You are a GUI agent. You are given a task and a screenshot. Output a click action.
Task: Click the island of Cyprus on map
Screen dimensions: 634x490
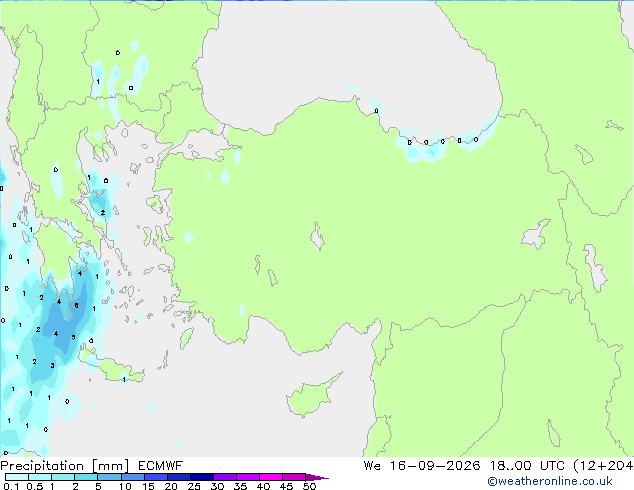(311, 395)
